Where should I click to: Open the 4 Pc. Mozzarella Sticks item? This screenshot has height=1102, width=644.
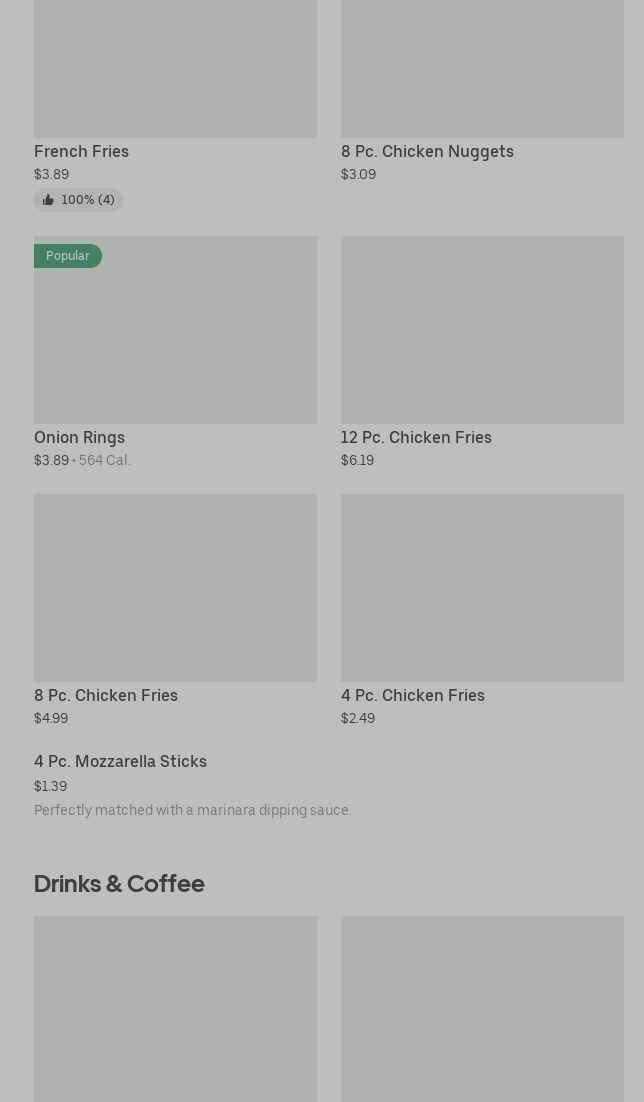[120, 761]
